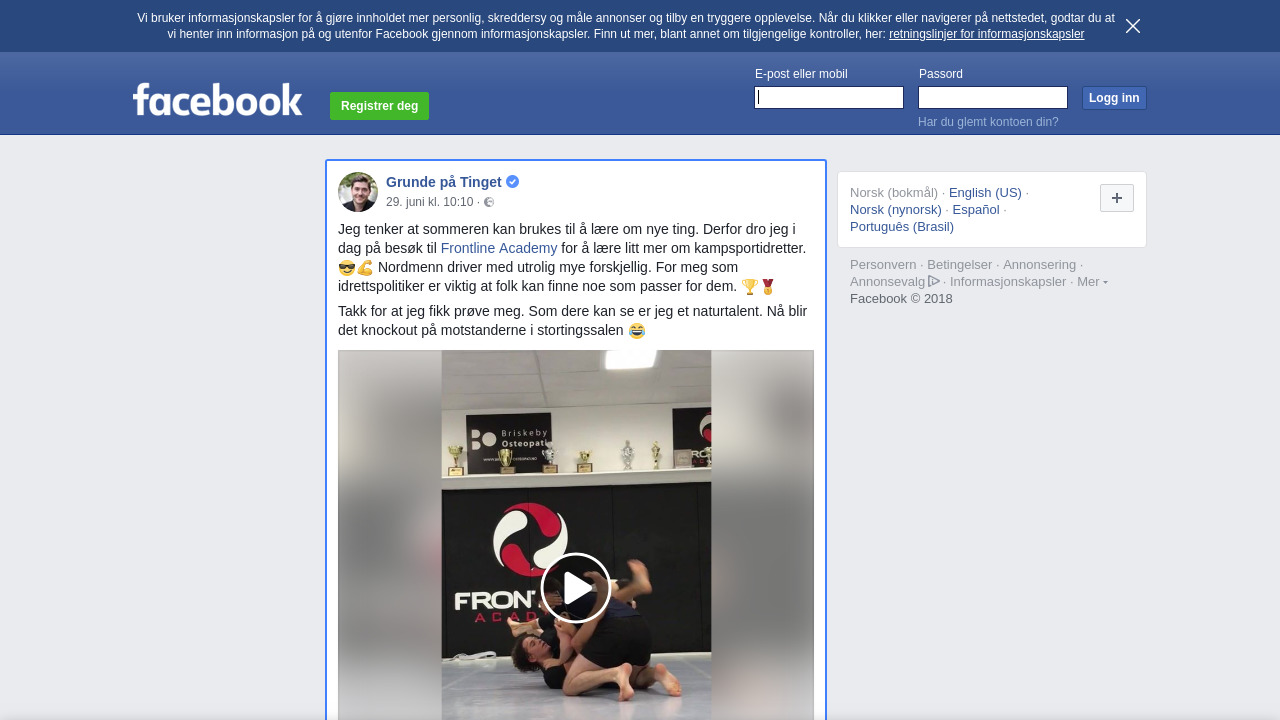The width and height of the screenshot is (1280, 720).
Task: Focus the E-post eller mobil field
Action: [x=829, y=97]
